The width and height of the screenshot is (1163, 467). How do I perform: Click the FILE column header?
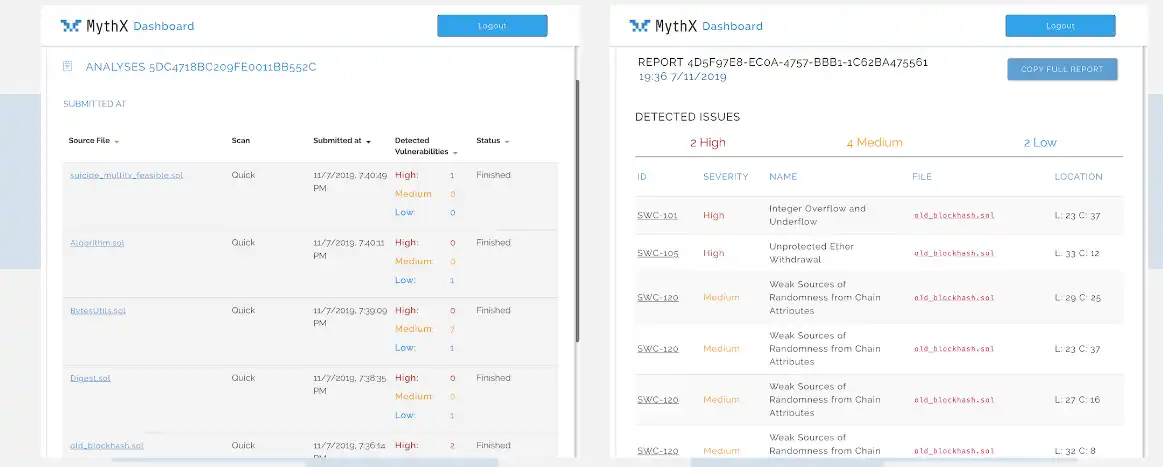pos(922,176)
